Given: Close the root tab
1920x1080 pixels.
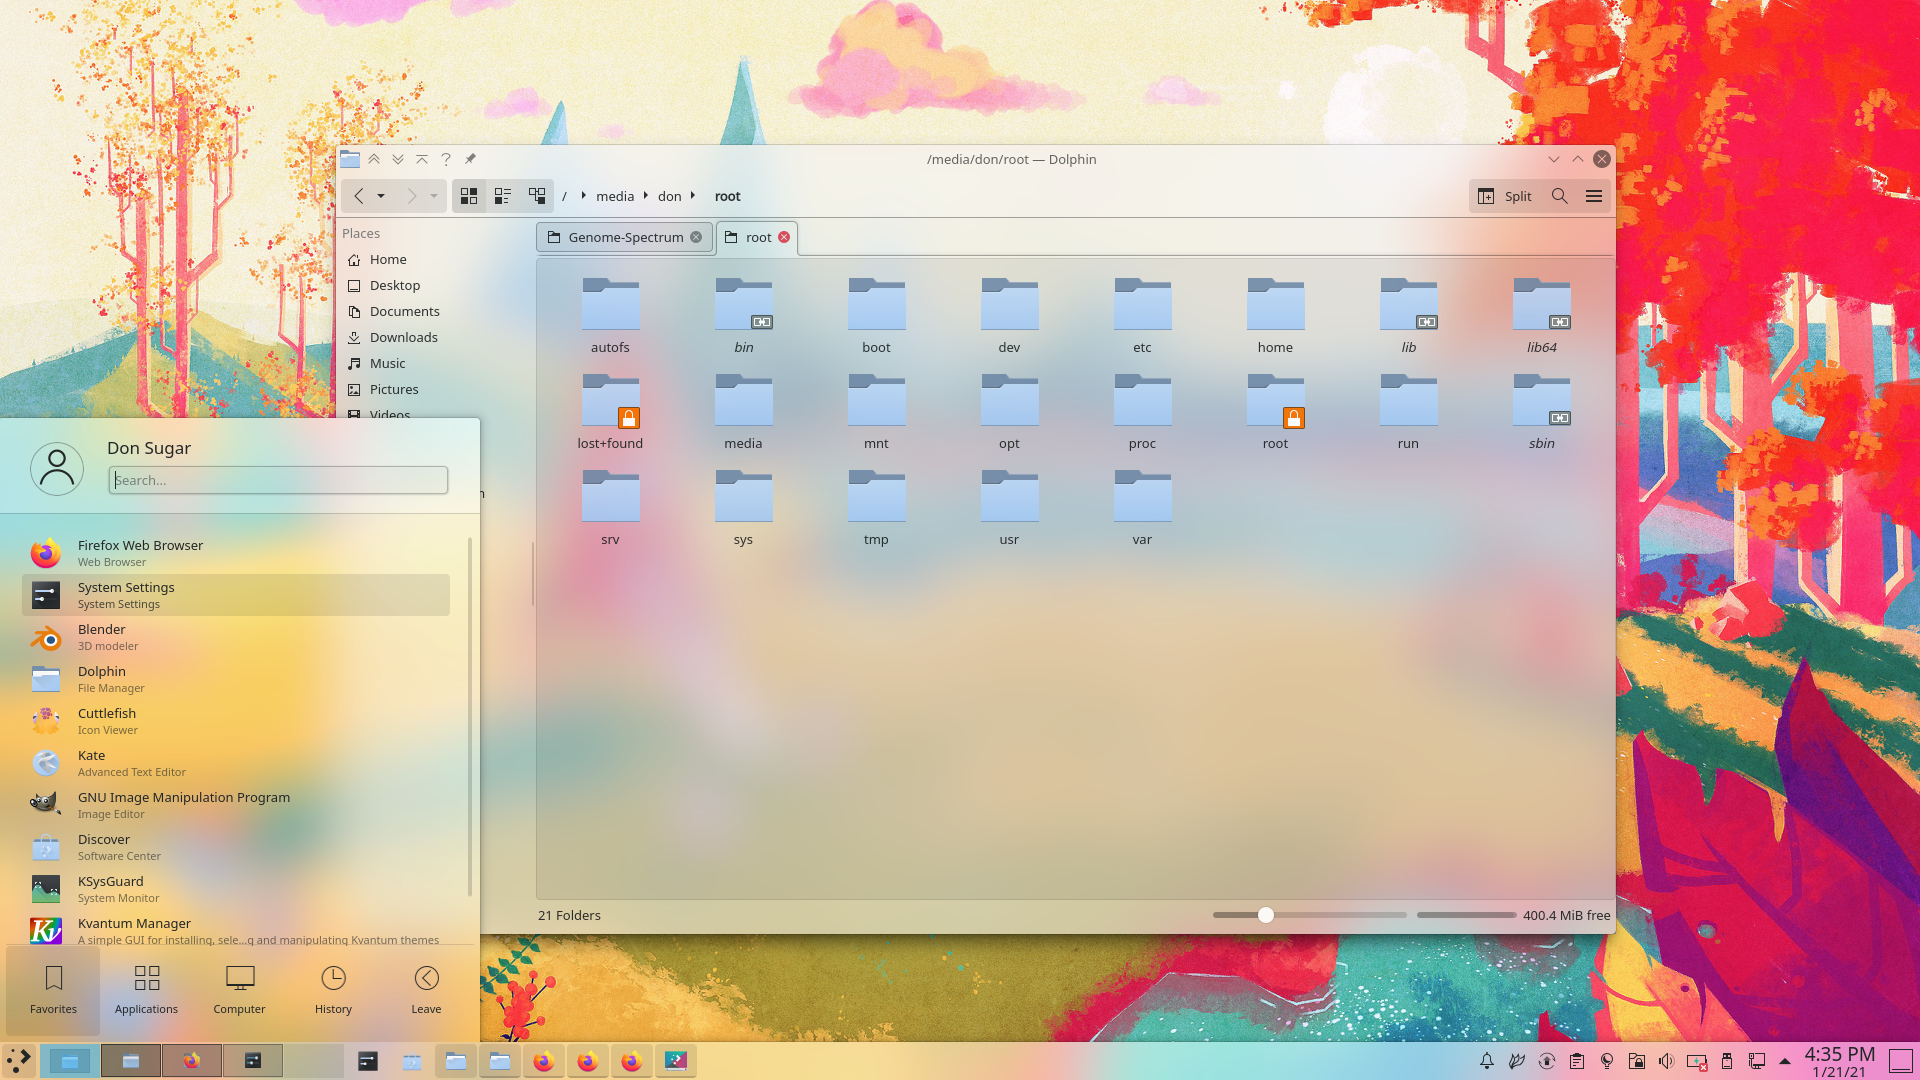Looking at the screenshot, I should tap(784, 237).
